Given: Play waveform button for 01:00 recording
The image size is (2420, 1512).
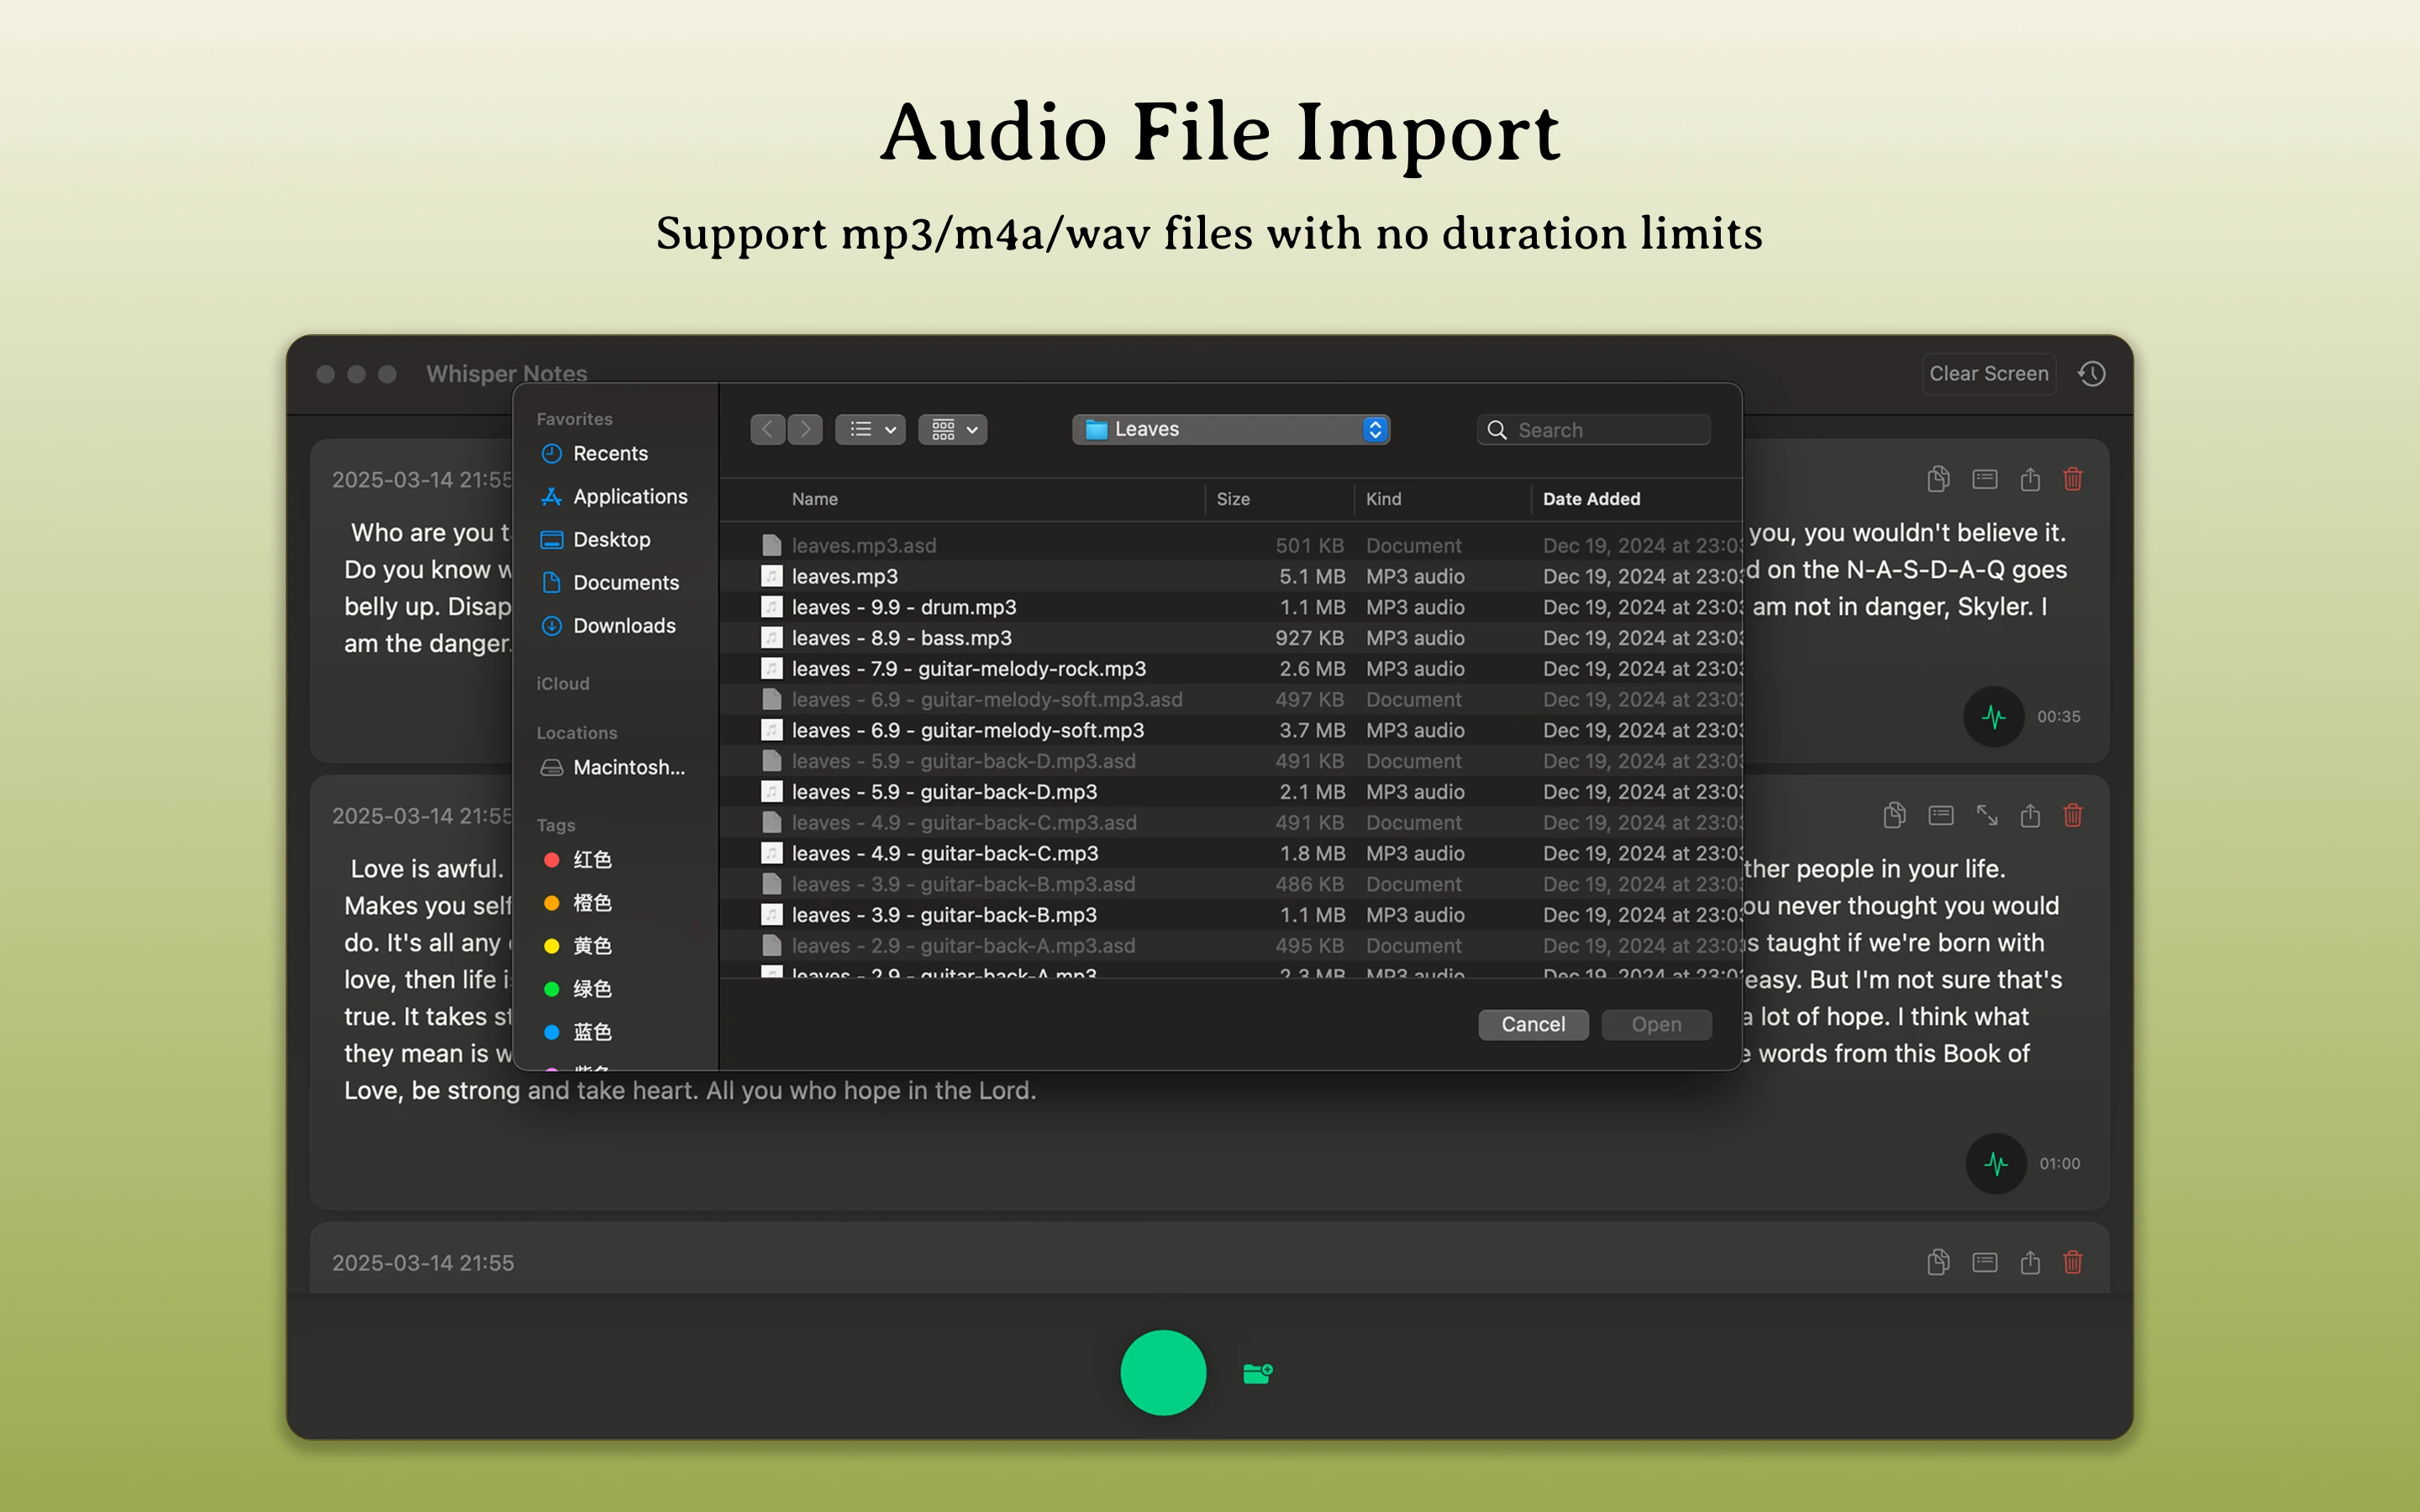Looking at the screenshot, I should (1996, 1163).
